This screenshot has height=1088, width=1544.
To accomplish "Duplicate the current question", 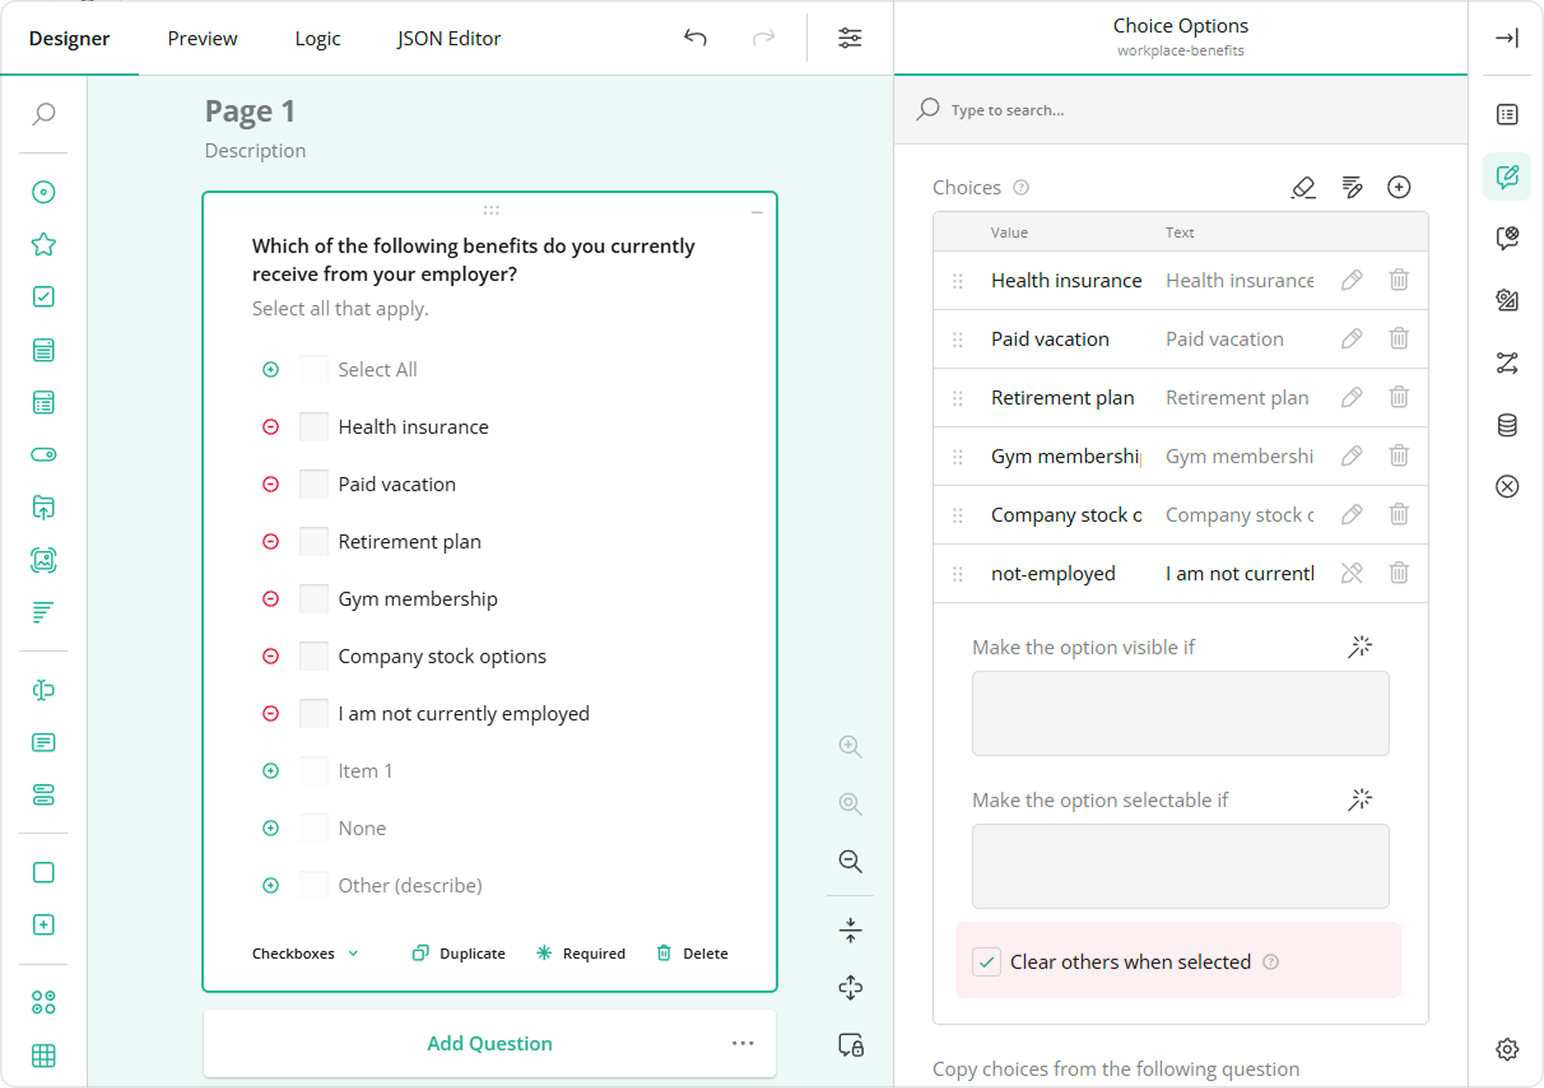I will click(x=458, y=953).
